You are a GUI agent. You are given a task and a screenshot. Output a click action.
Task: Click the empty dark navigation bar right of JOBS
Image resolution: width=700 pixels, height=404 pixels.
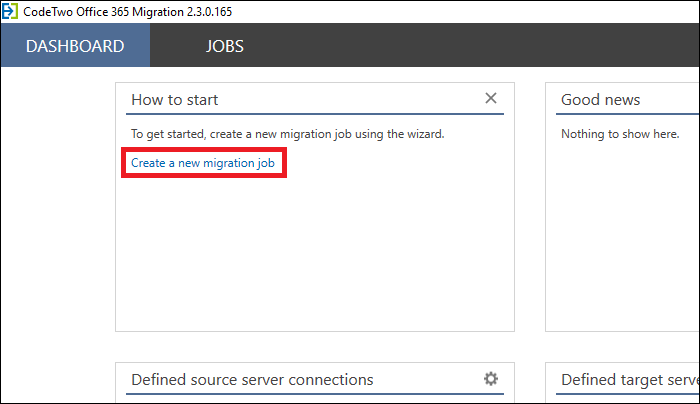[473, 46]
